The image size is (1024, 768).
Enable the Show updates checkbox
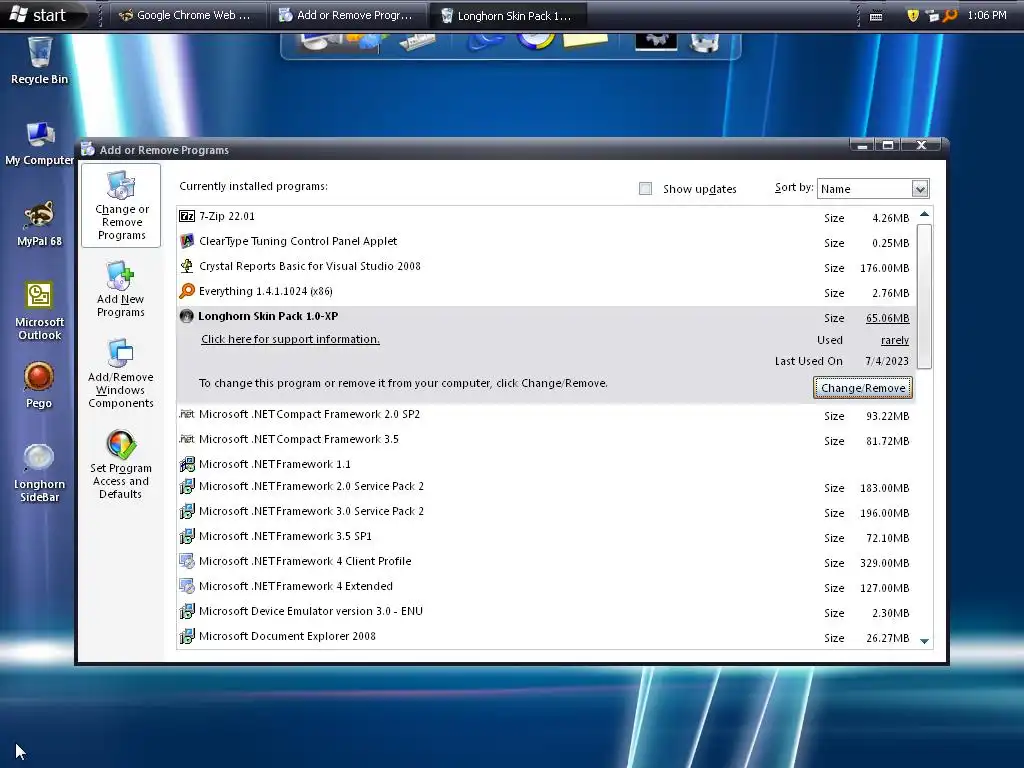pyautogui.click(x=645, y=189)
